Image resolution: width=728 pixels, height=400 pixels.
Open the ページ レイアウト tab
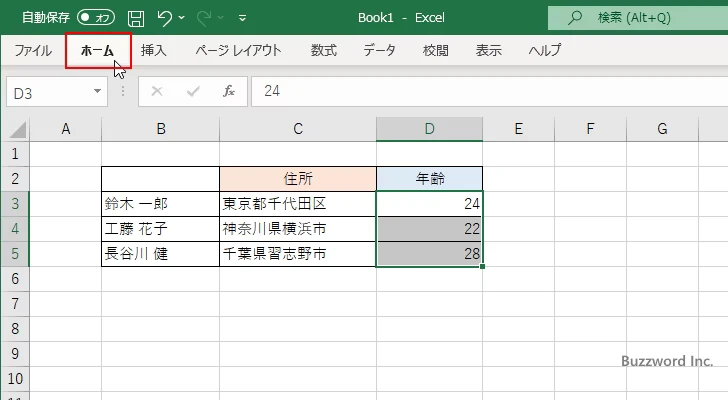tap(238, 50)
